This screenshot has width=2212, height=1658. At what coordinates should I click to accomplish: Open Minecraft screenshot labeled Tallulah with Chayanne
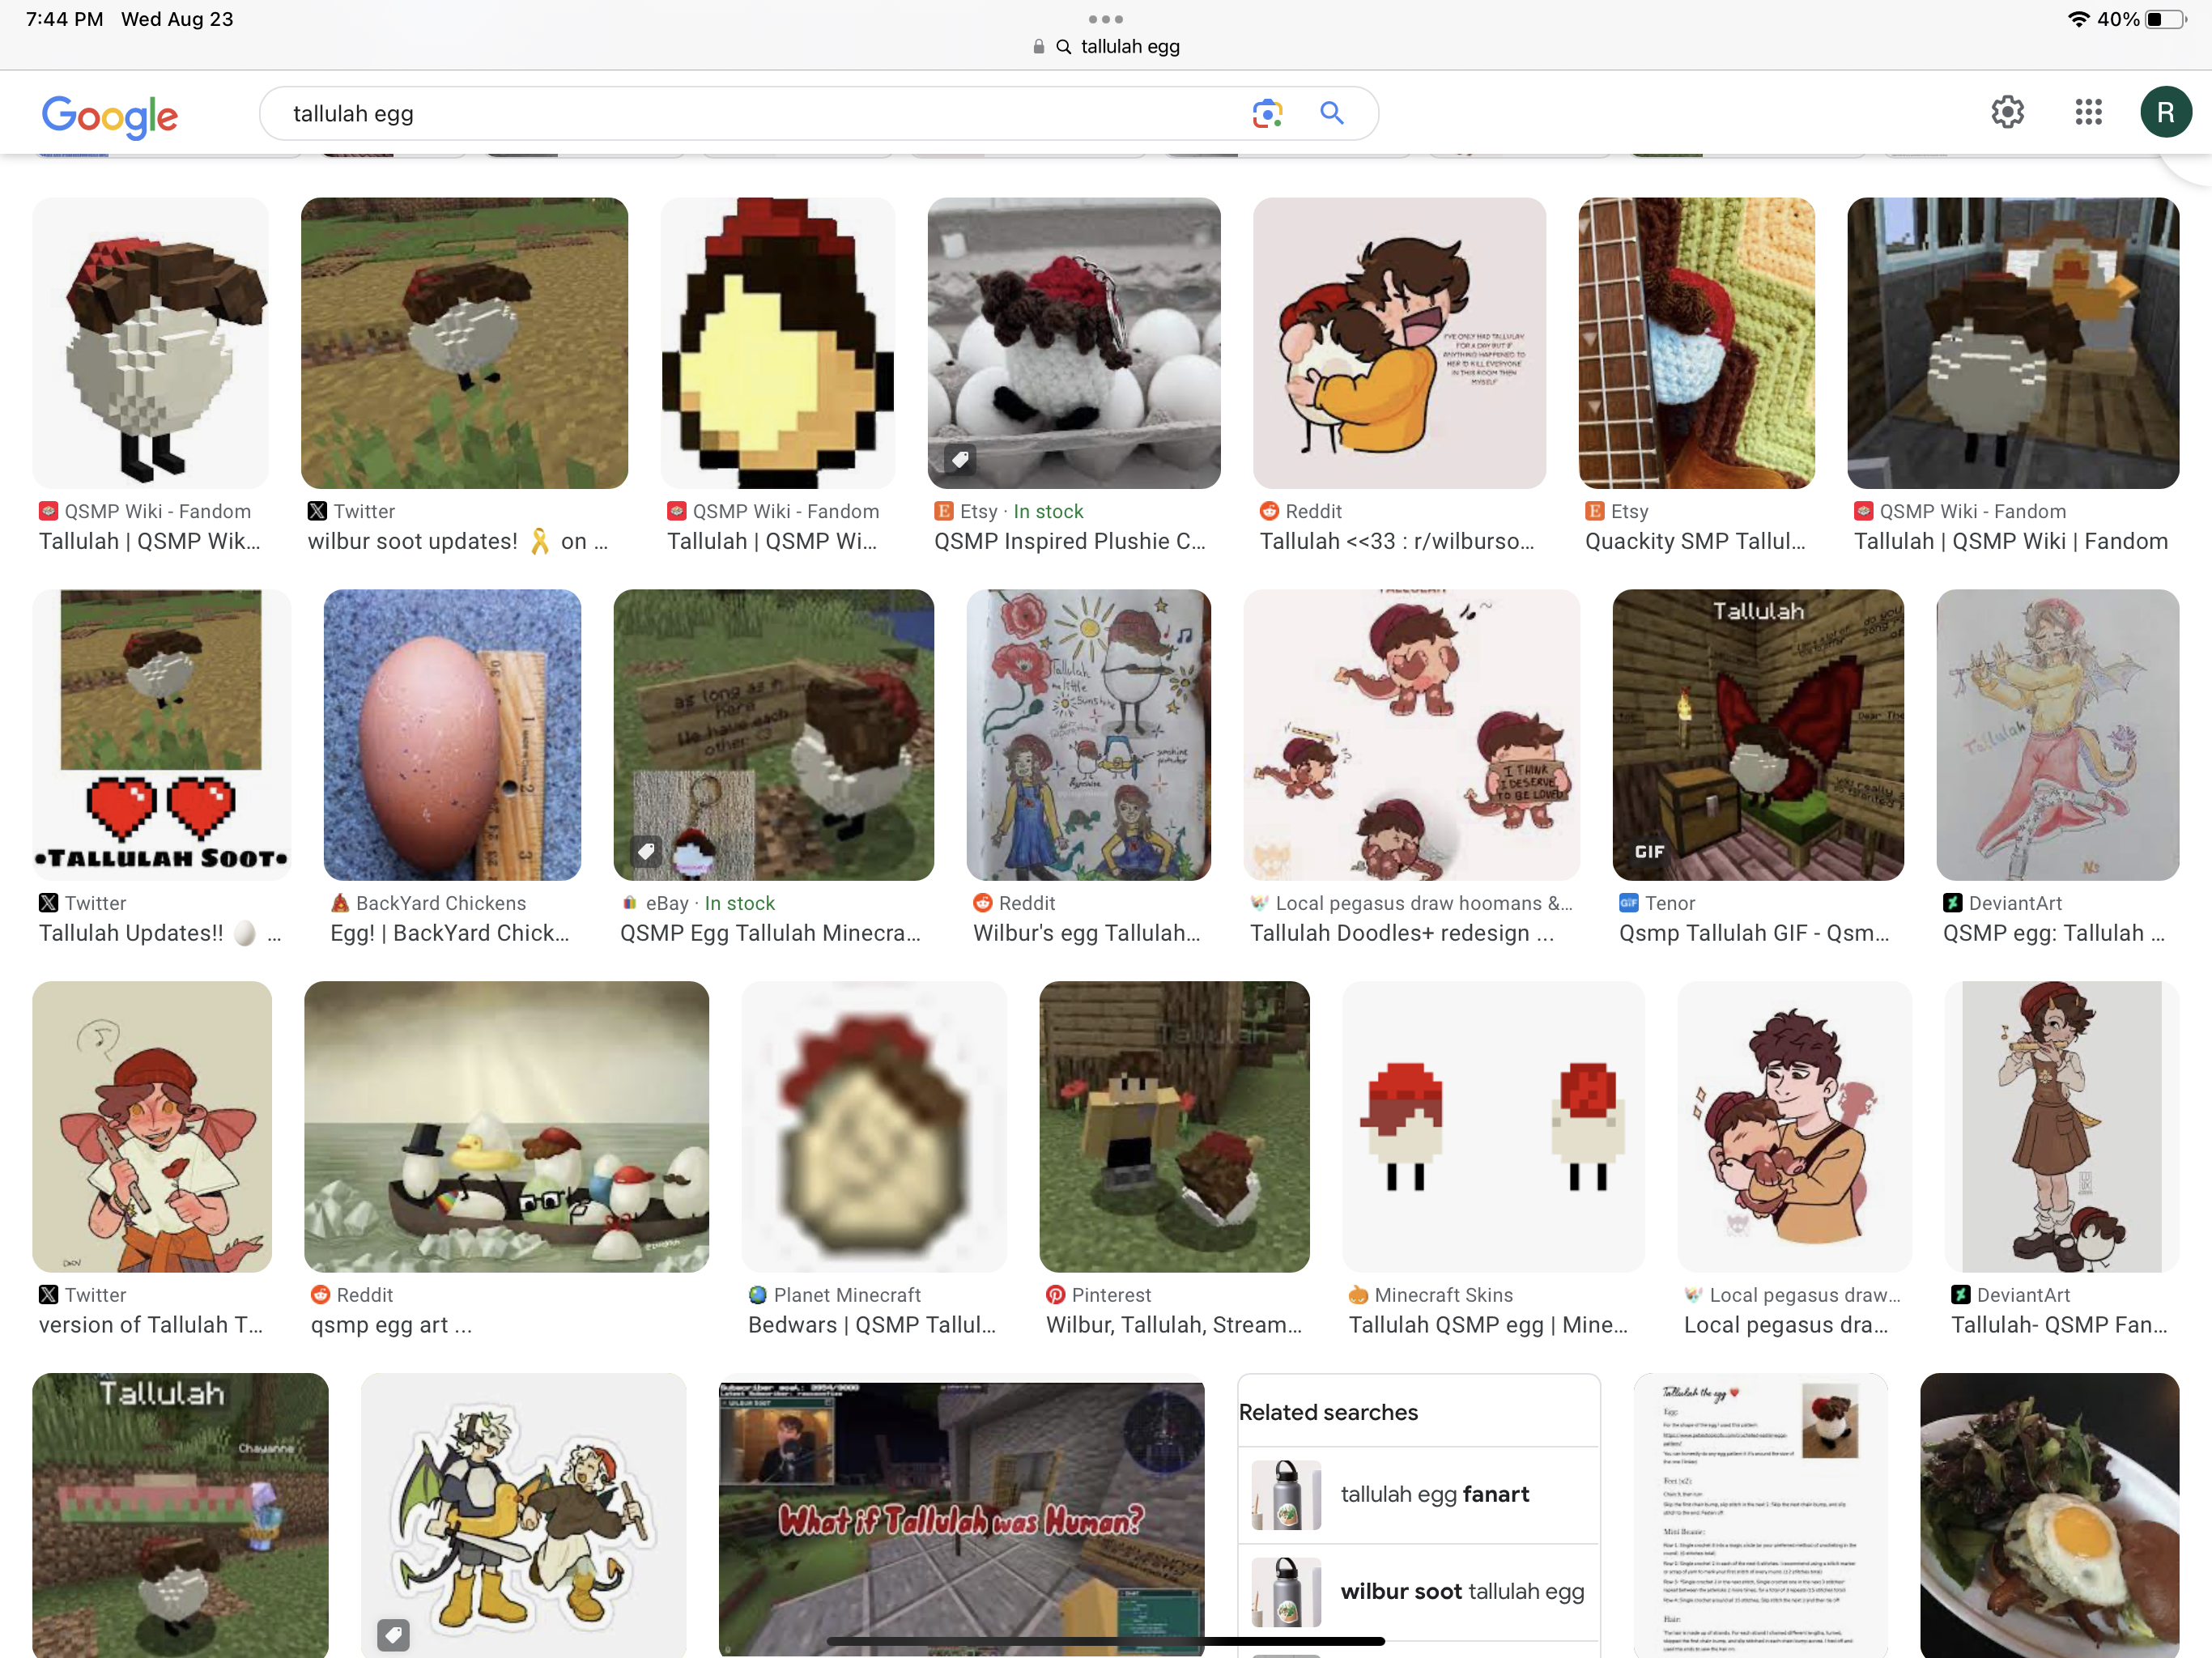(x=180, y=1515)
